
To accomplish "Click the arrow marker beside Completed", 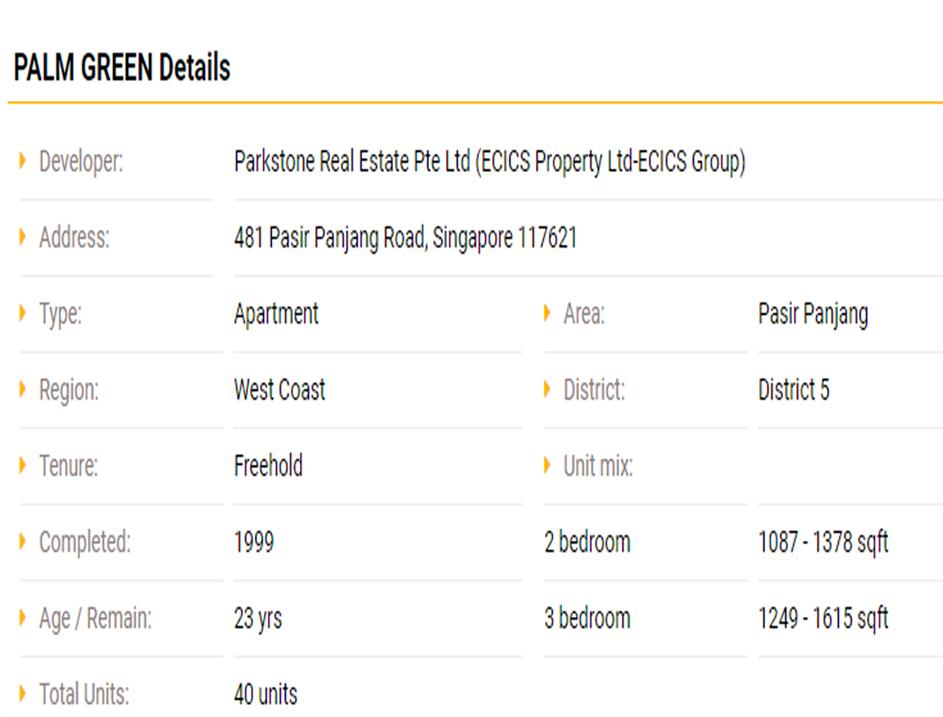I will [23, 542].
